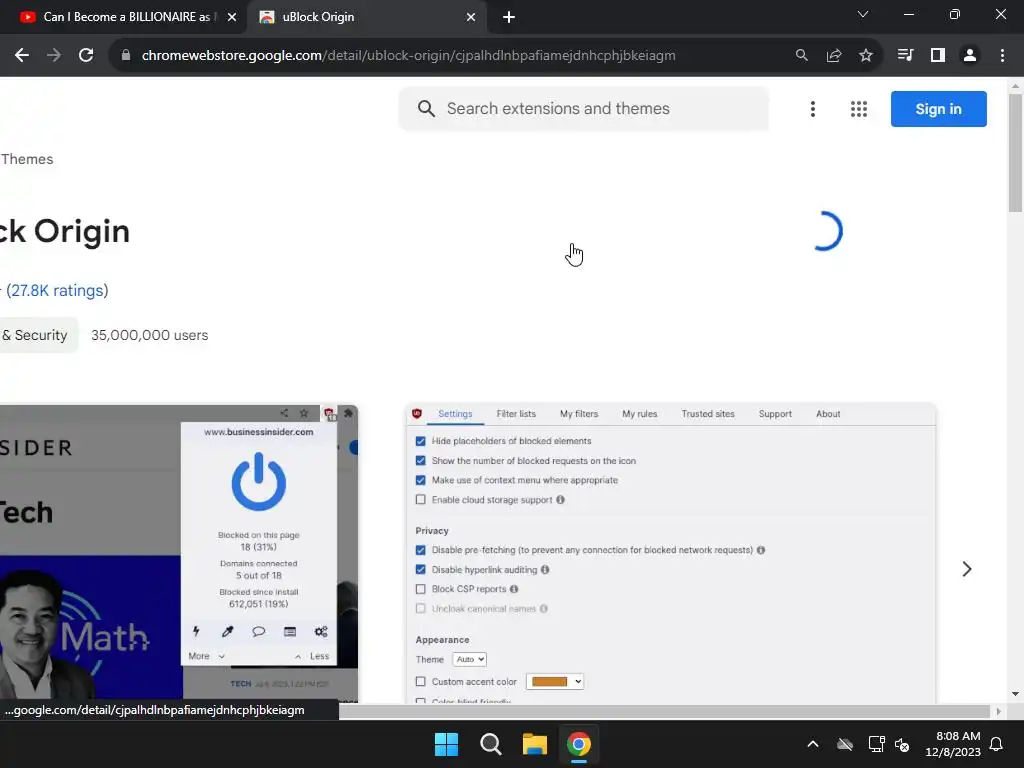The image size is (1024, 768).
Task: Open a new browser tab
Action: tap(509, 17)
